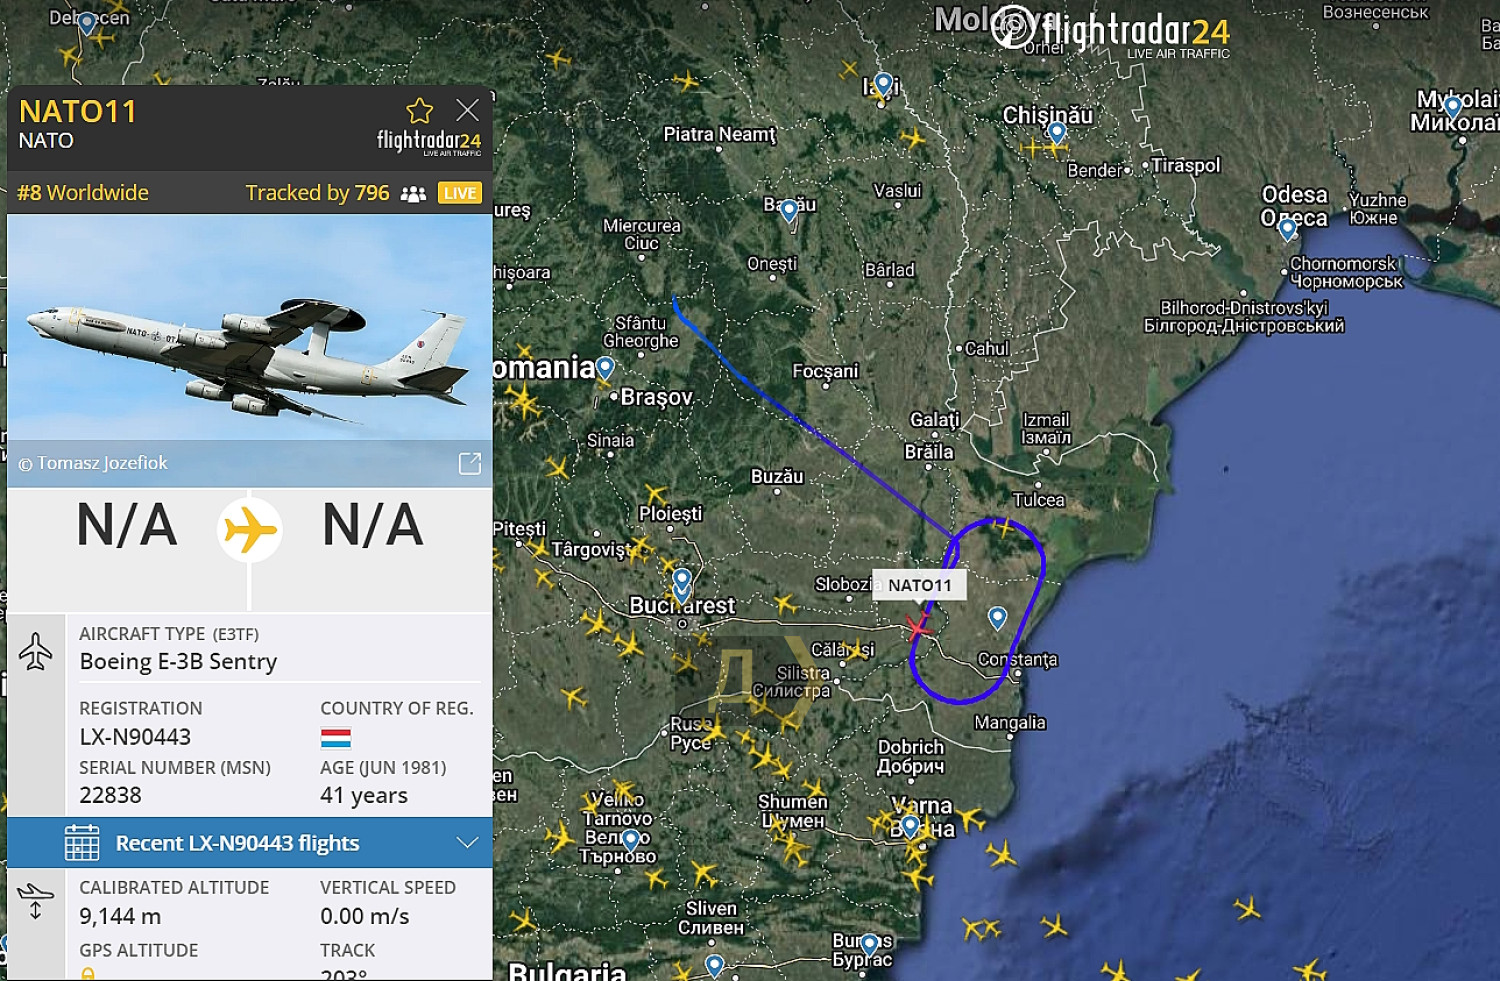Screen dimensions: 1500x981
Task: Open the calendar icon for recent flights
Action: pos(82,843)
